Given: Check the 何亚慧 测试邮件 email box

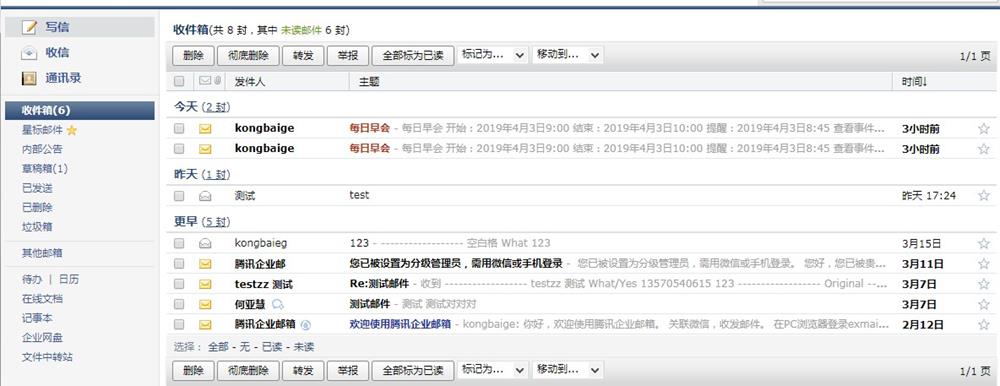Looking at the screenshot, I should (179, 304).
